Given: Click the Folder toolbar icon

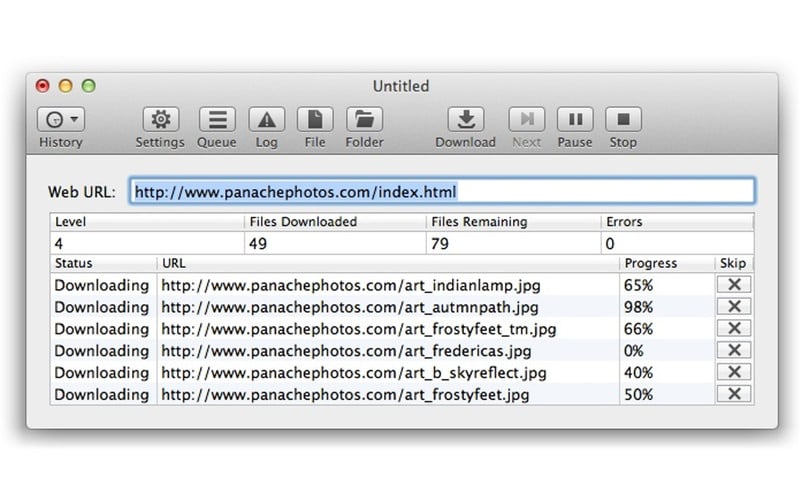Looking at the screenshot, I should 364,119.
